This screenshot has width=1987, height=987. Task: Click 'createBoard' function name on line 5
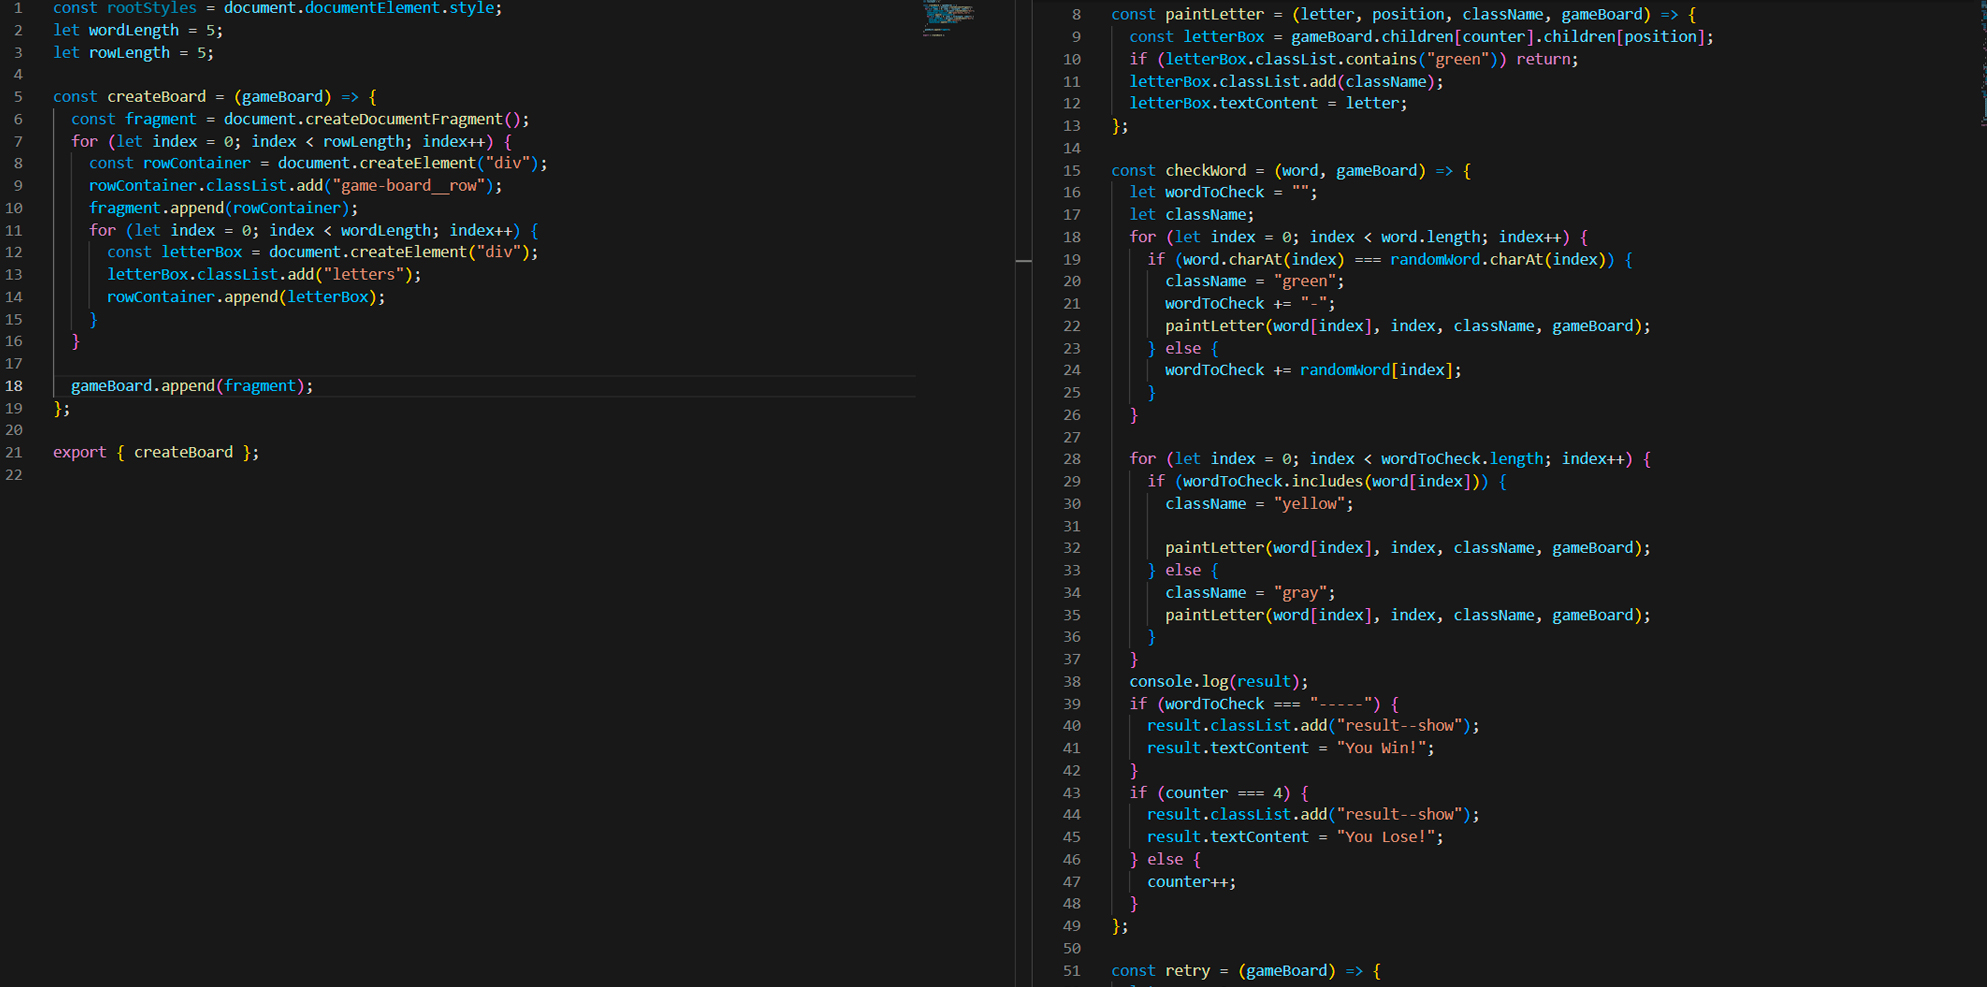(x=156, y=97)
